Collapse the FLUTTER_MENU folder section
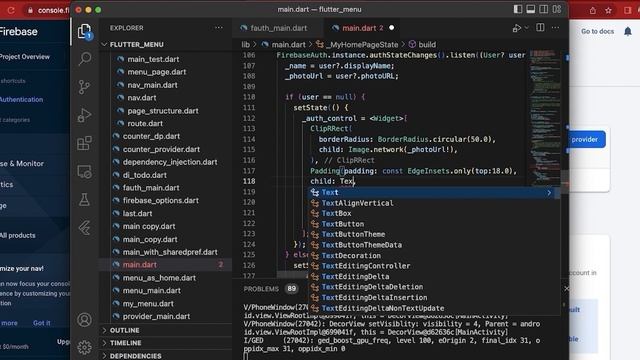Screen dimensions: 640x360 pyautogui.click(x=136, y=44)
